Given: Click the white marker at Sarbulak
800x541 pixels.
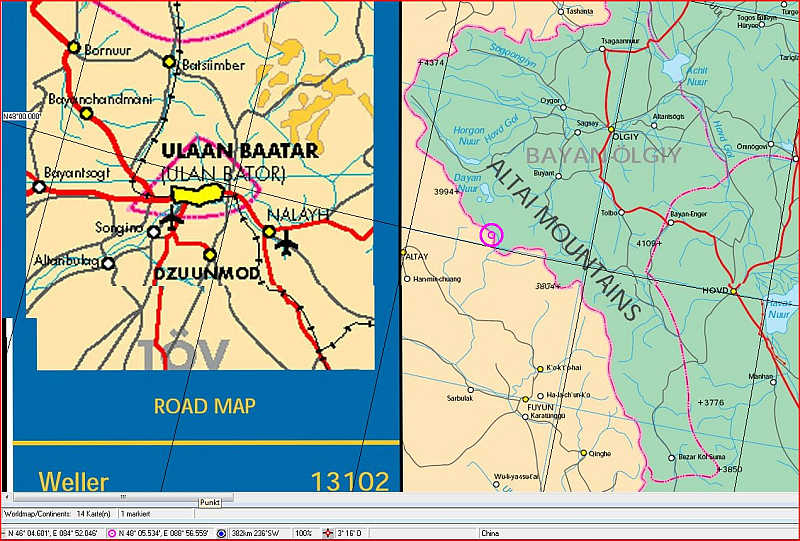Looking at the screenshot, I should tap(470, 390).
